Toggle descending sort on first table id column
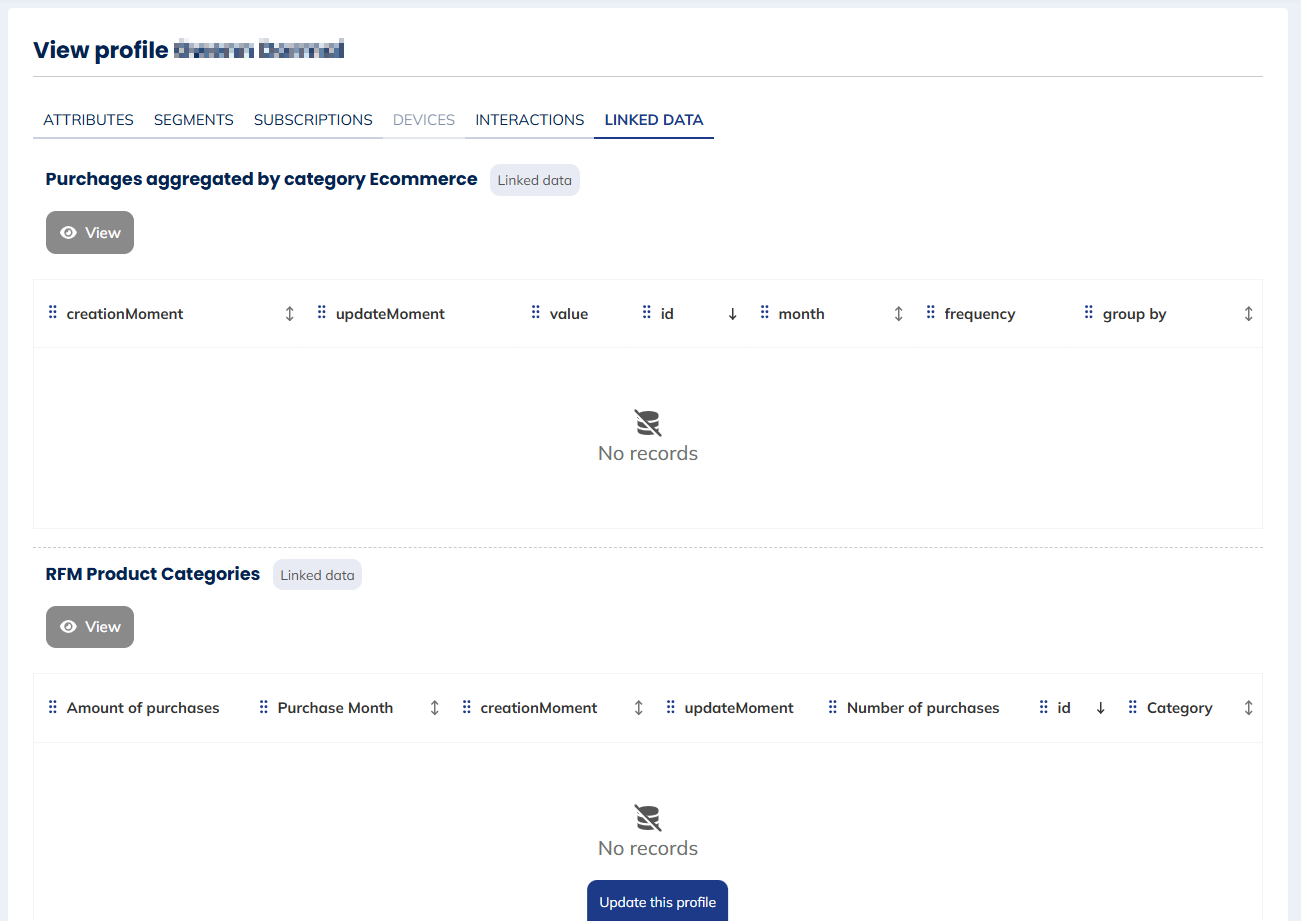 (733, 314)
